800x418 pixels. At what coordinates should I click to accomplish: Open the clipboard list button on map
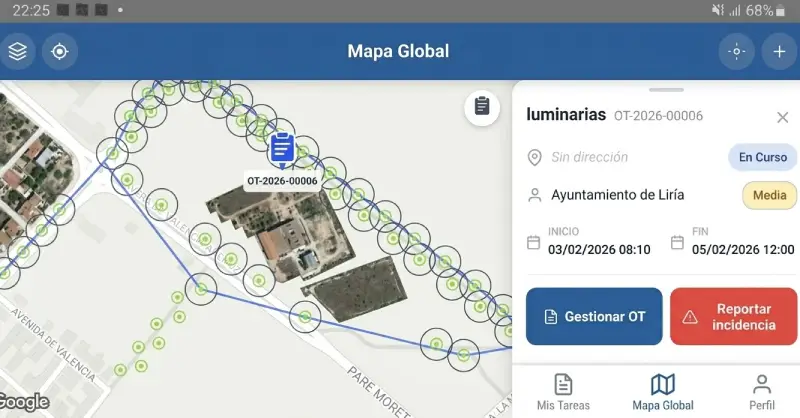482,107
